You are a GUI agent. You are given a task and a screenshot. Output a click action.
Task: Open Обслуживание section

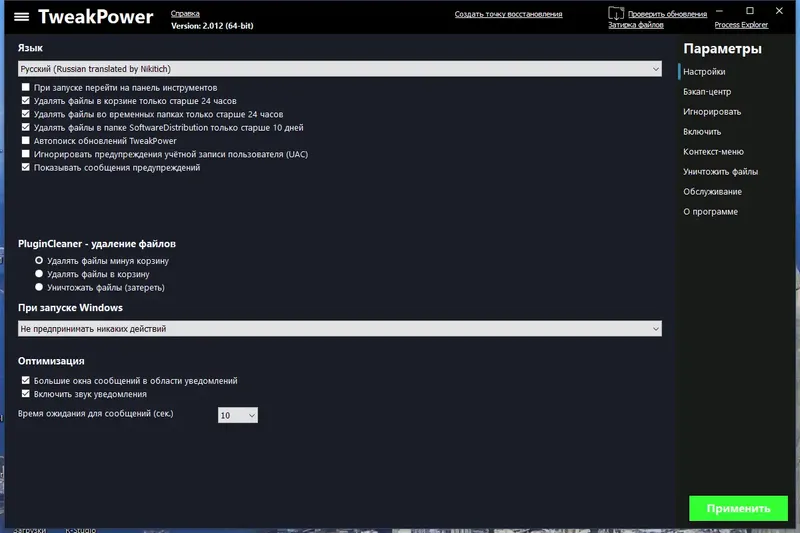[712, 192]
